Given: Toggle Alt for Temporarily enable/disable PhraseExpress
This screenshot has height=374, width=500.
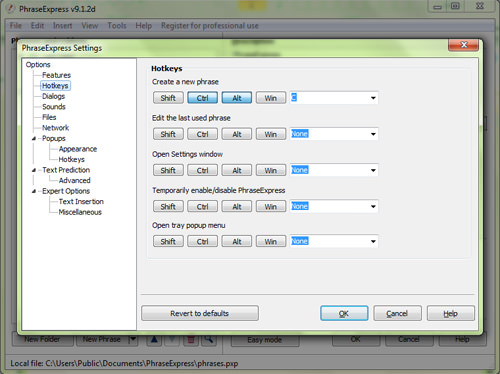Looking at the screenshot, I should pos(237,206).
